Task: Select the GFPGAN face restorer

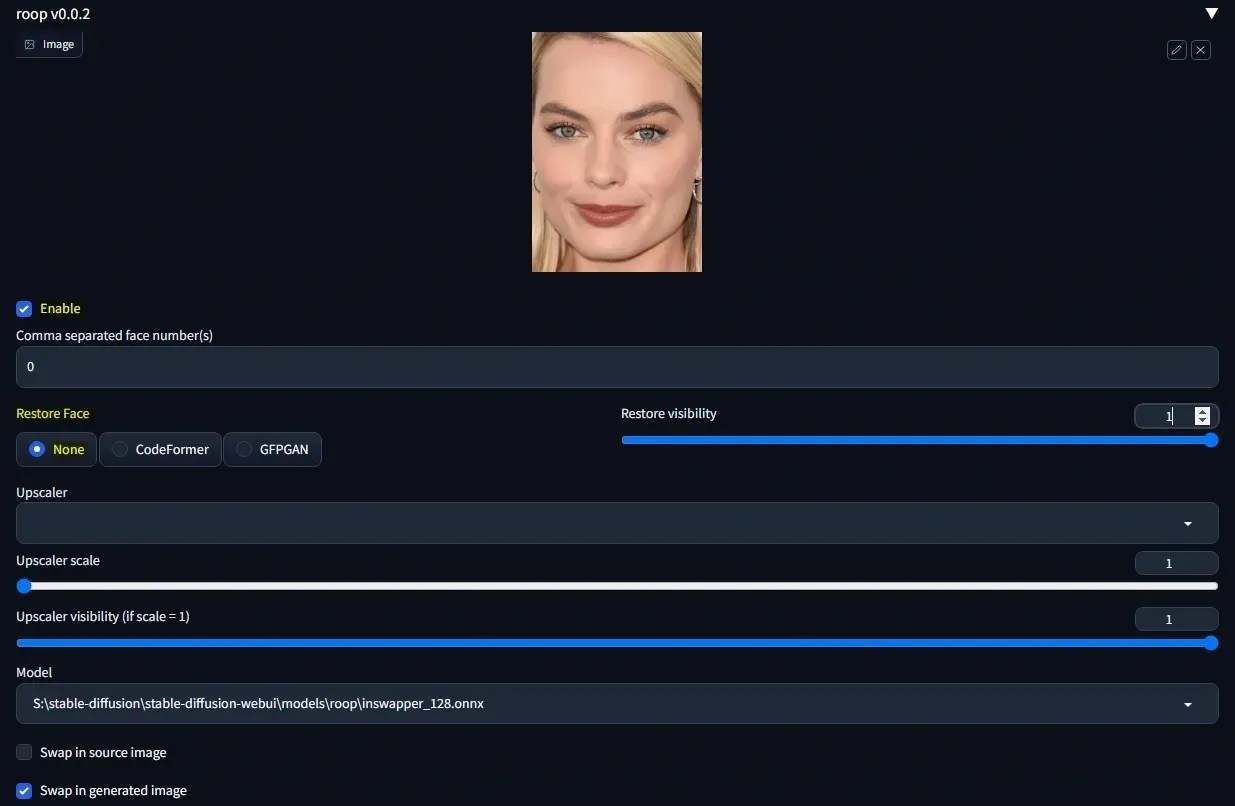Action: (x=272, y=449)
